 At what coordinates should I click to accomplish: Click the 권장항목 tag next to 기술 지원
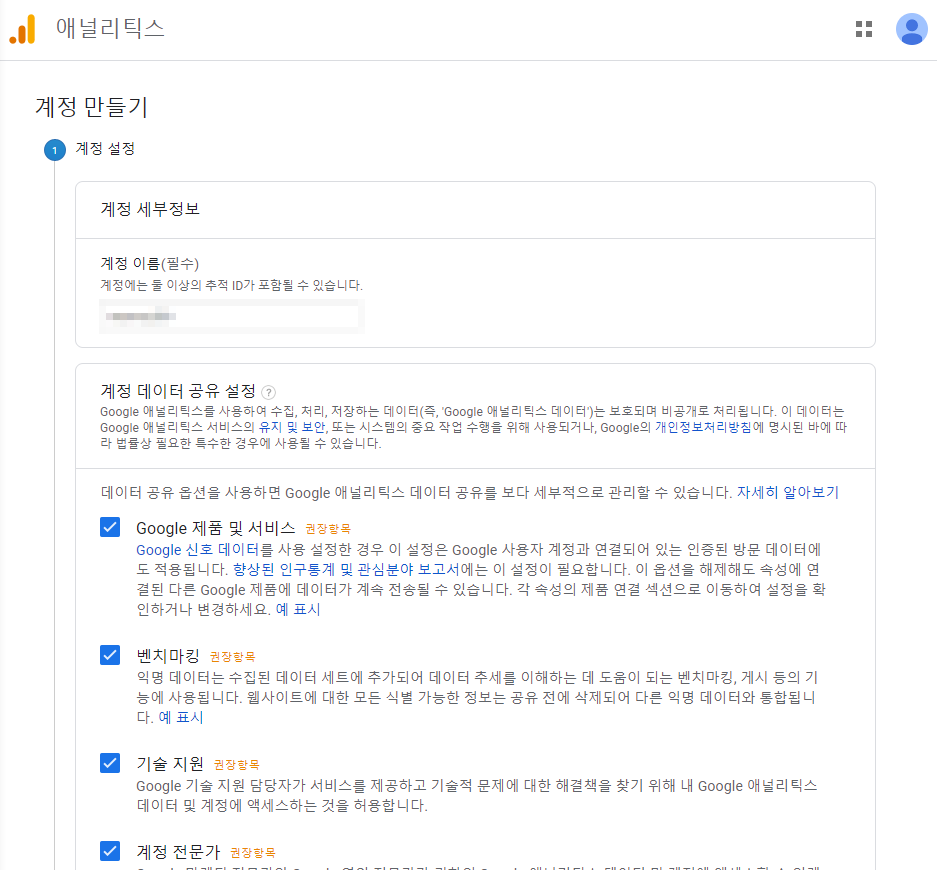pos(237,765)
